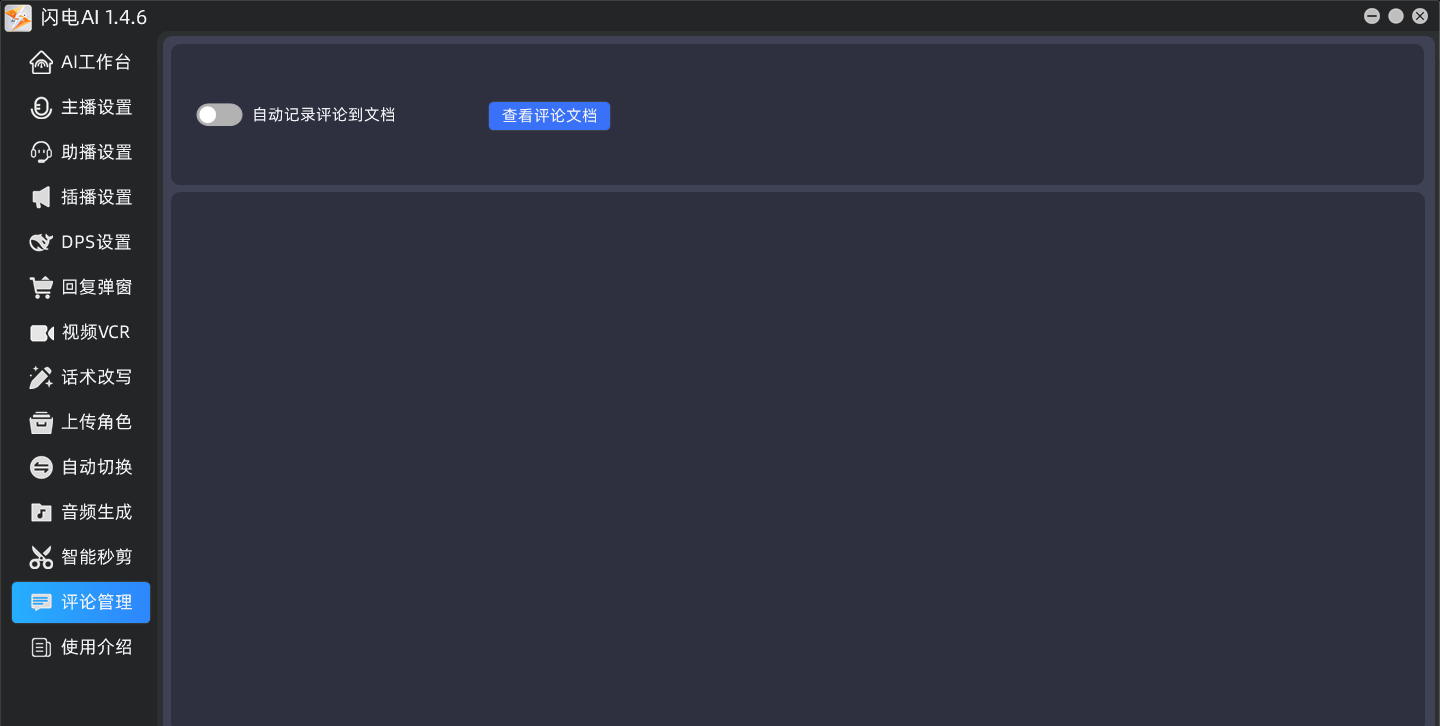Toggle 自动记录评论到文档 switch
Screen dimensions: 1440x726
coord(219,115)
